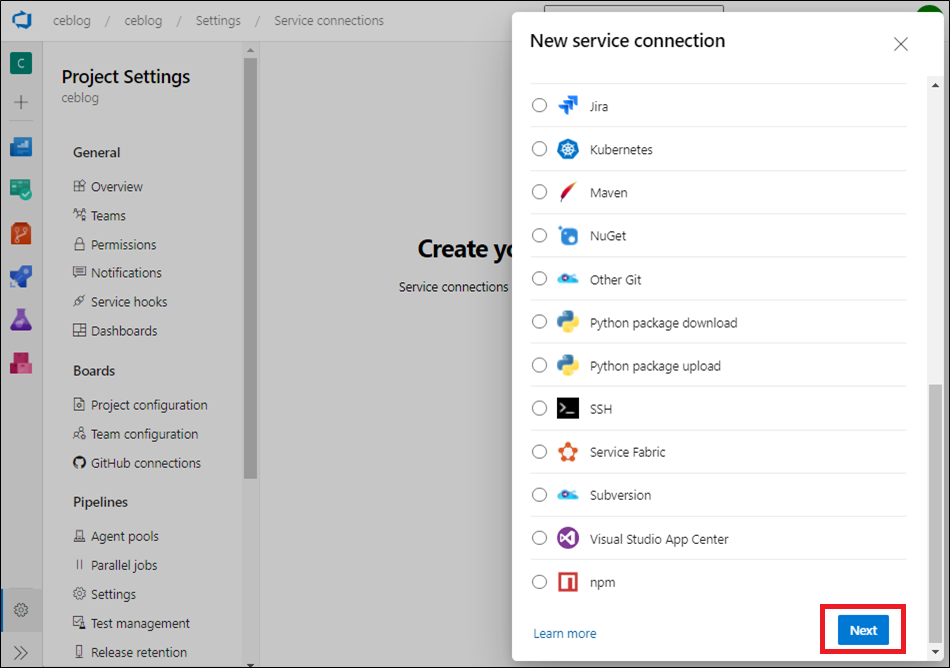Choose the npm radio option
Screen dimensions: 950x668
[x=539, y=582]
